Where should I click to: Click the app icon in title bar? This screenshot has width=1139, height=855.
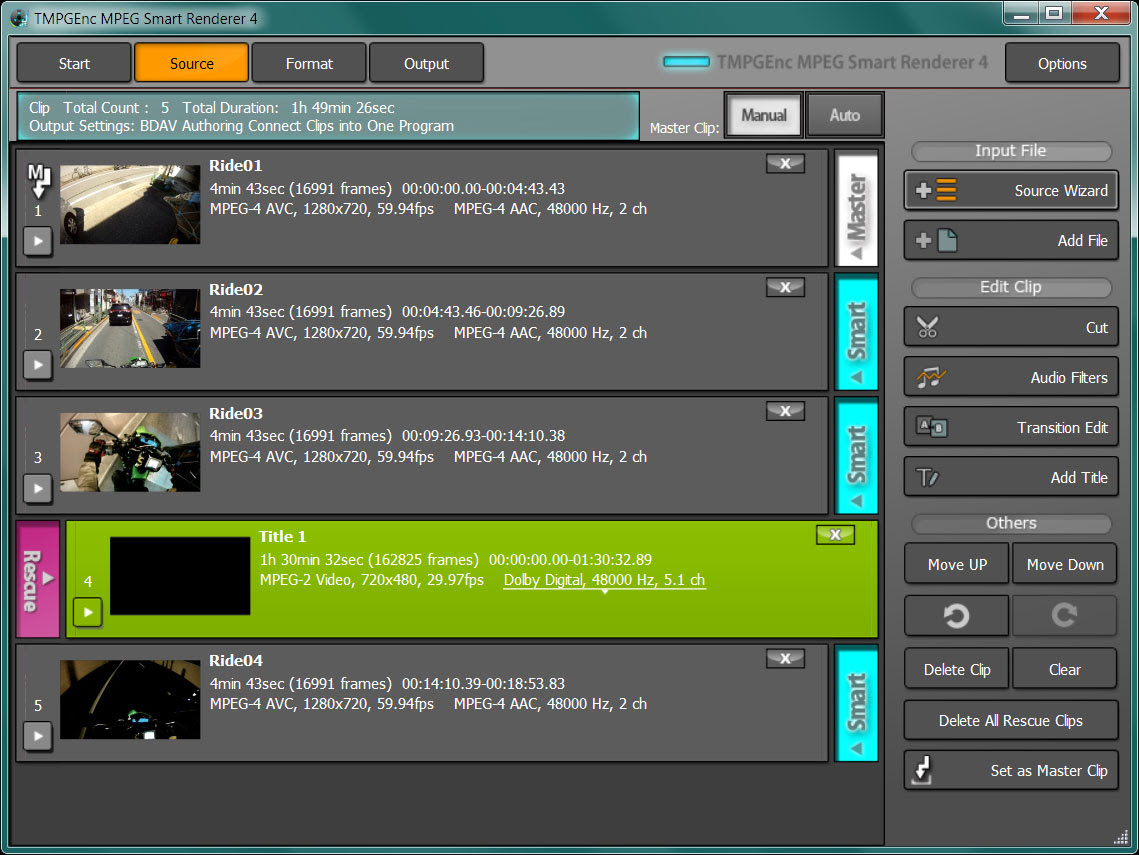click(x=19, y=17)
